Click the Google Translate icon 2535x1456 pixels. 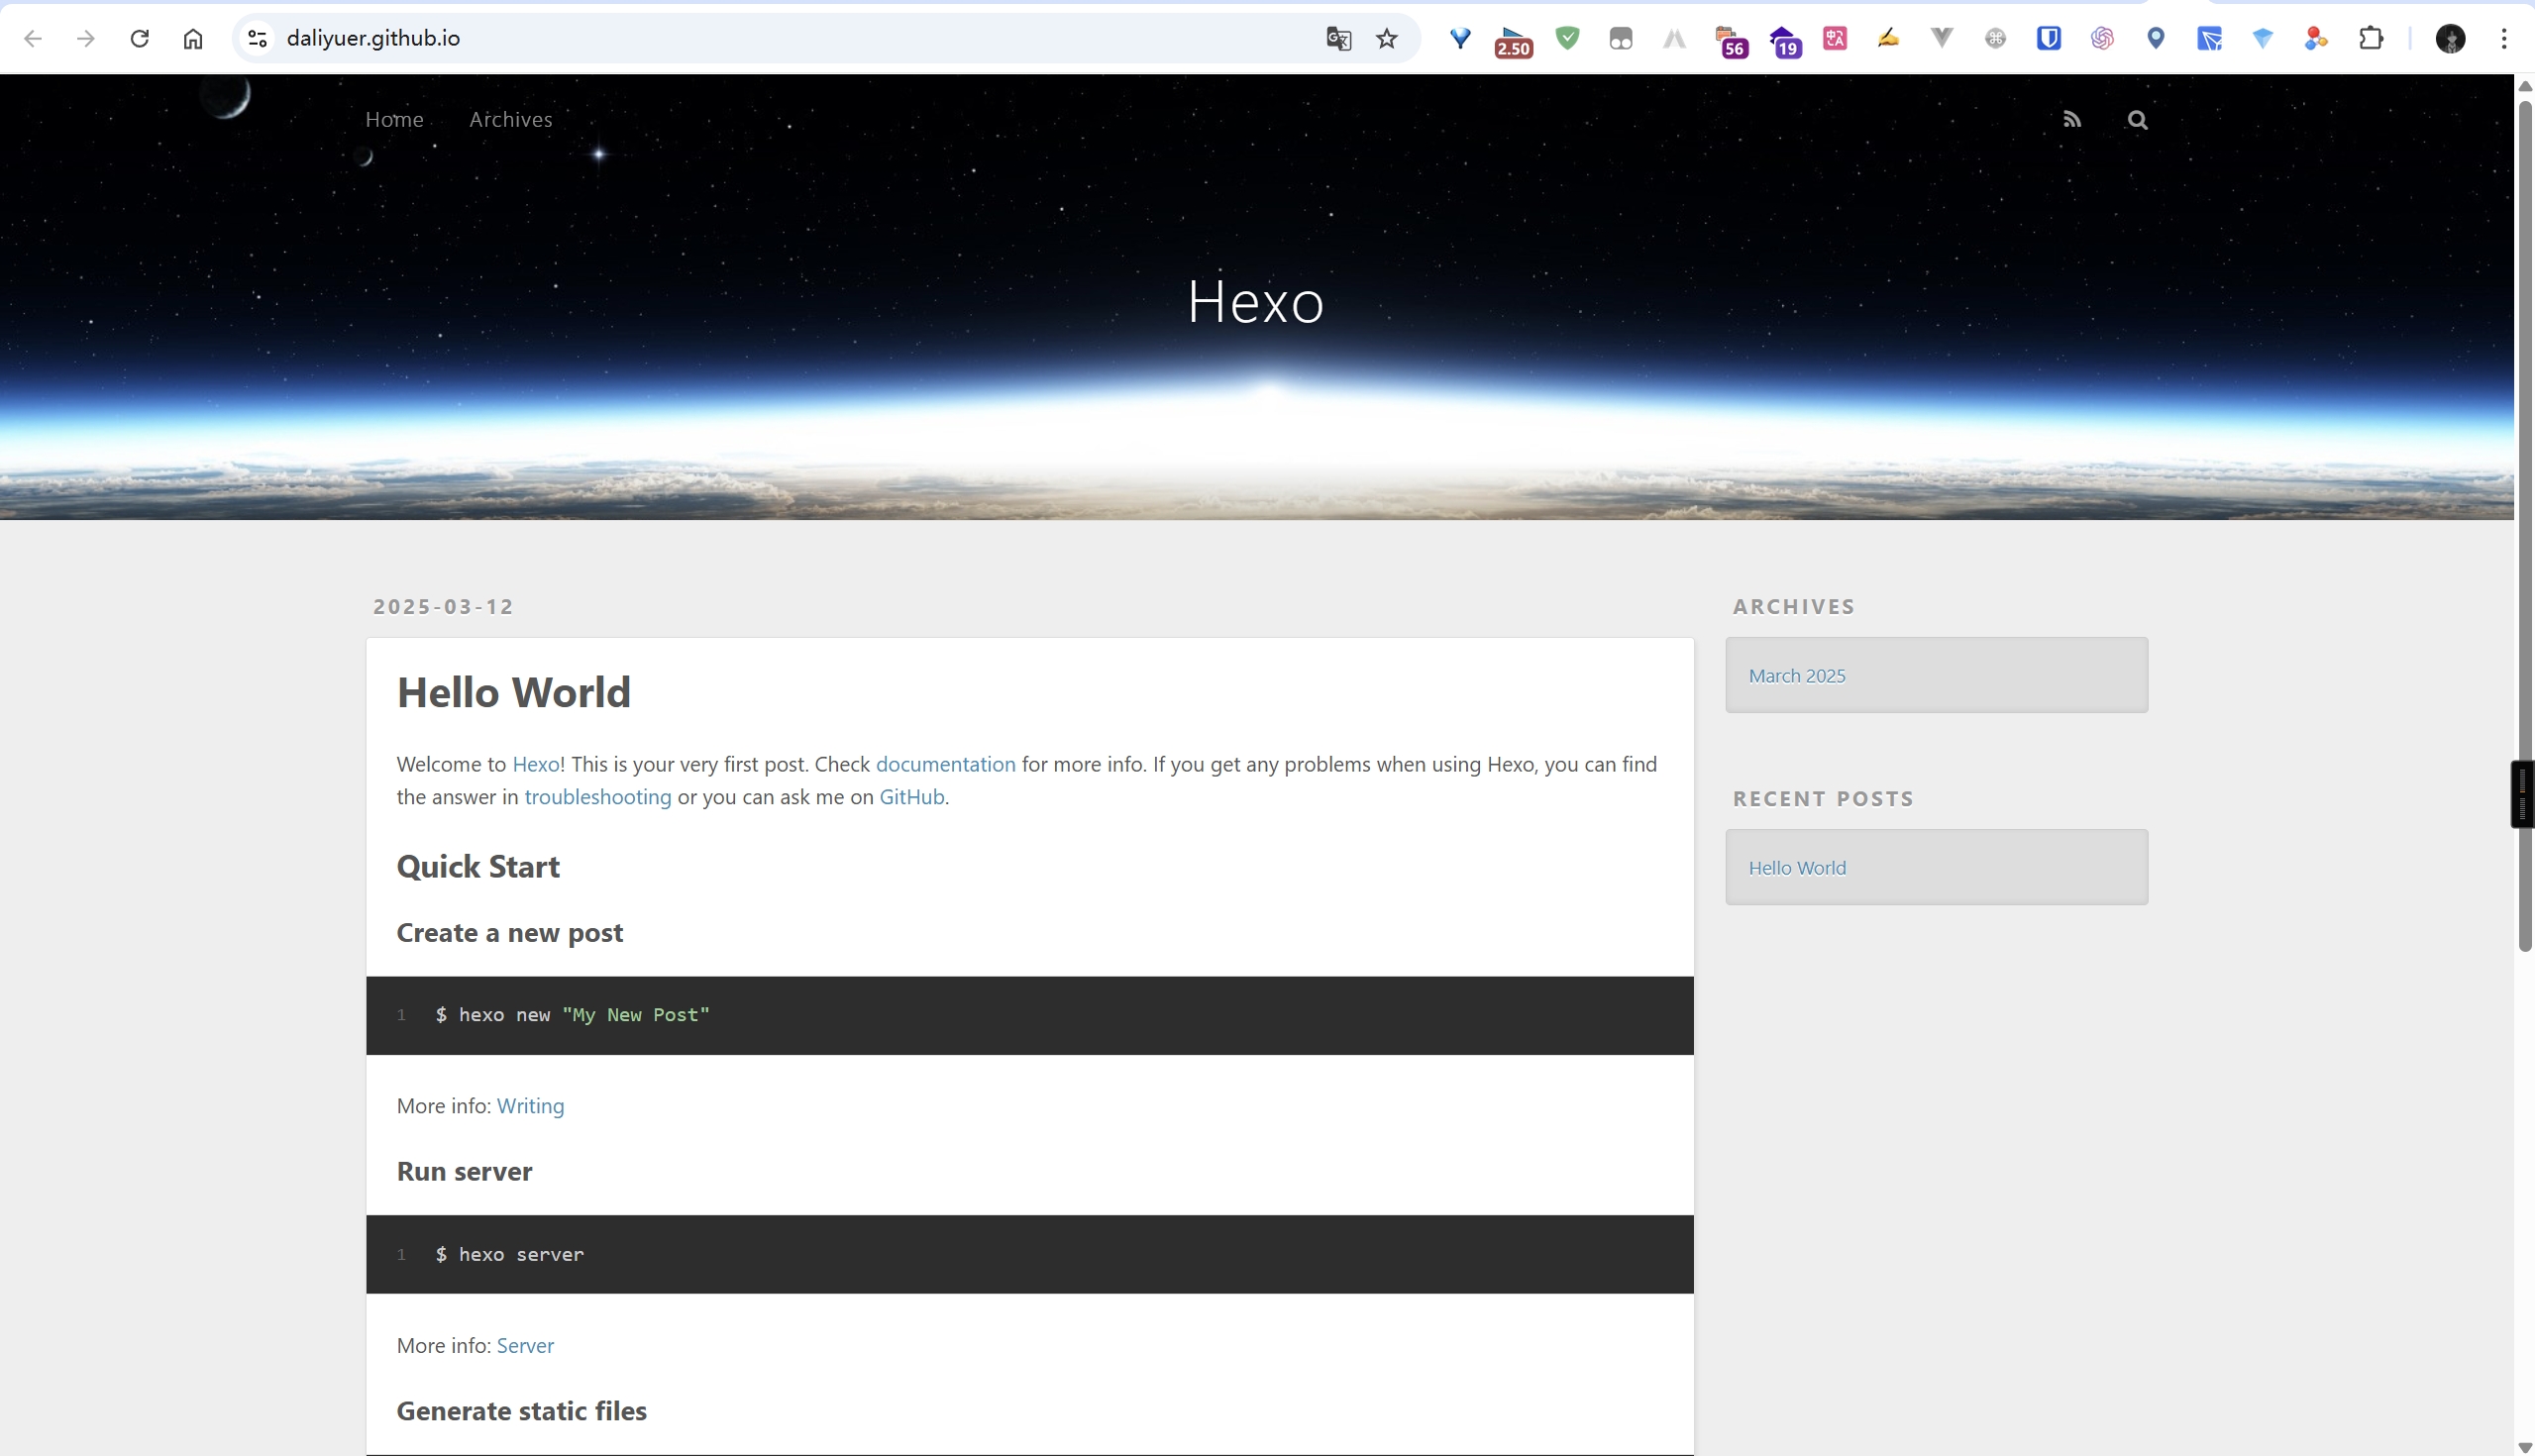coord(1338,39)
